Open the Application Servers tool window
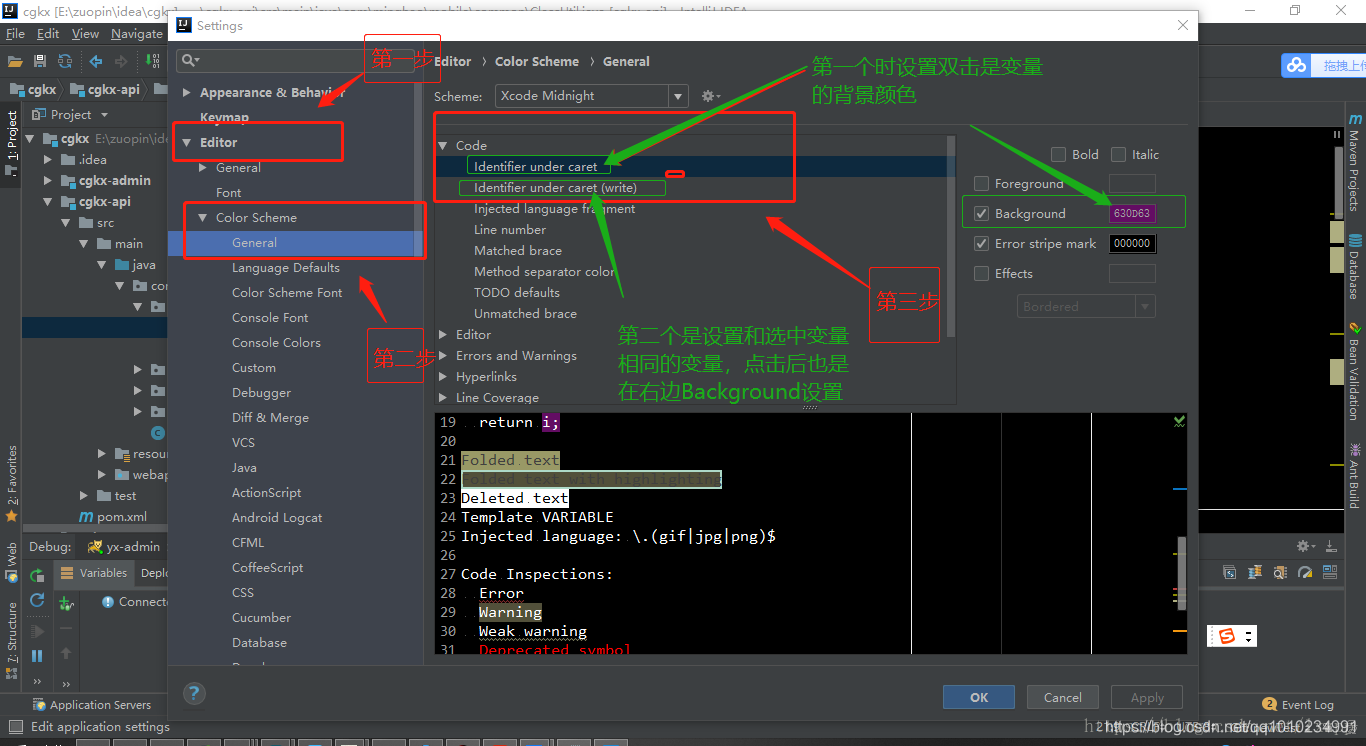The width and height of the screenshot is (1366, 746). tap(91, 705)
